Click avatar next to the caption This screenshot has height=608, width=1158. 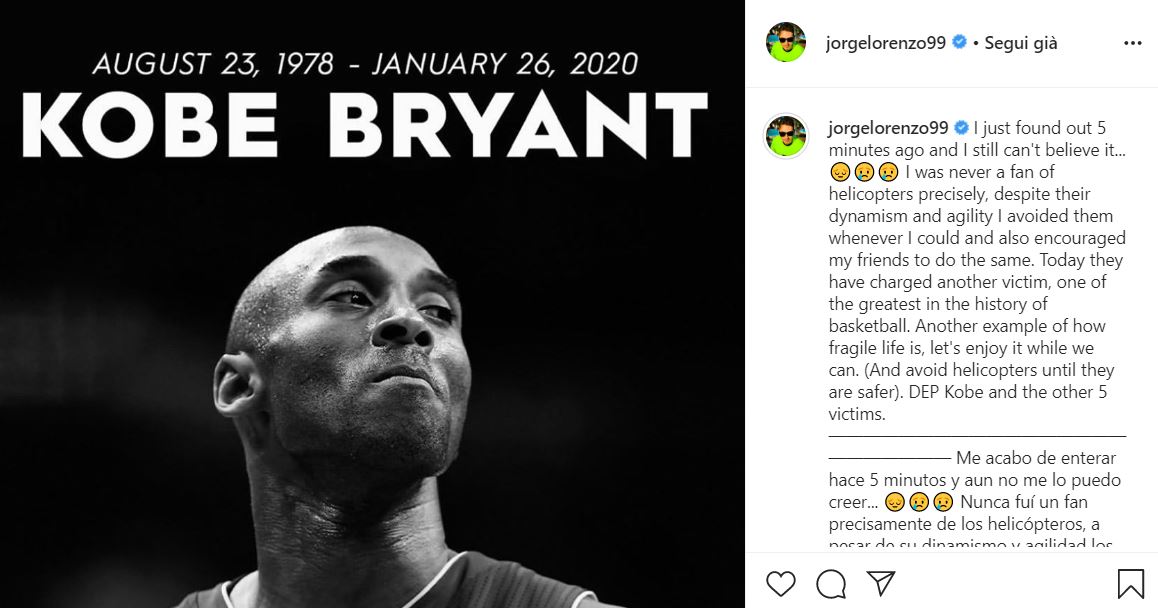point(785,136)
